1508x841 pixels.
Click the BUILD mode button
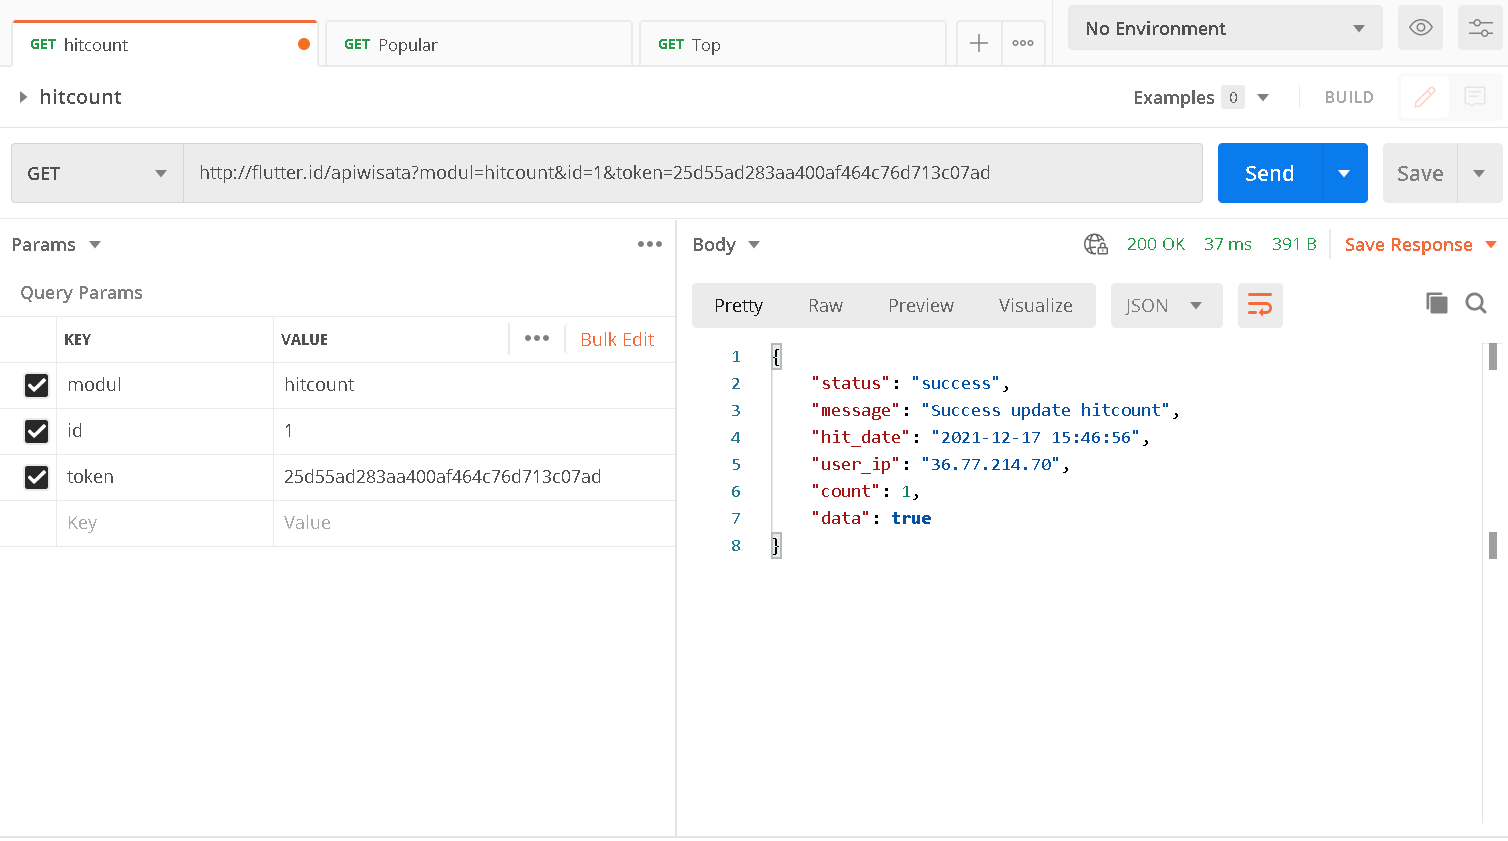[x=1349, y=97]
